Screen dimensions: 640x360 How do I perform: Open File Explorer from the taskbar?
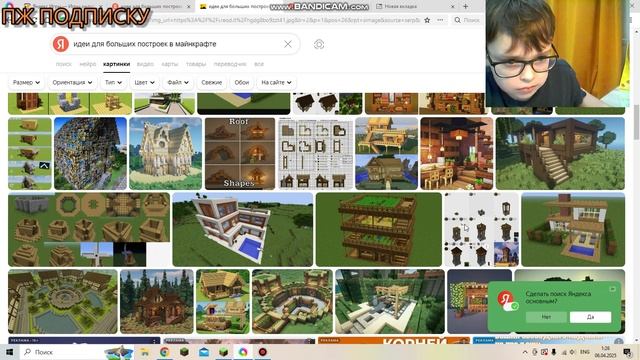[144, 352]
